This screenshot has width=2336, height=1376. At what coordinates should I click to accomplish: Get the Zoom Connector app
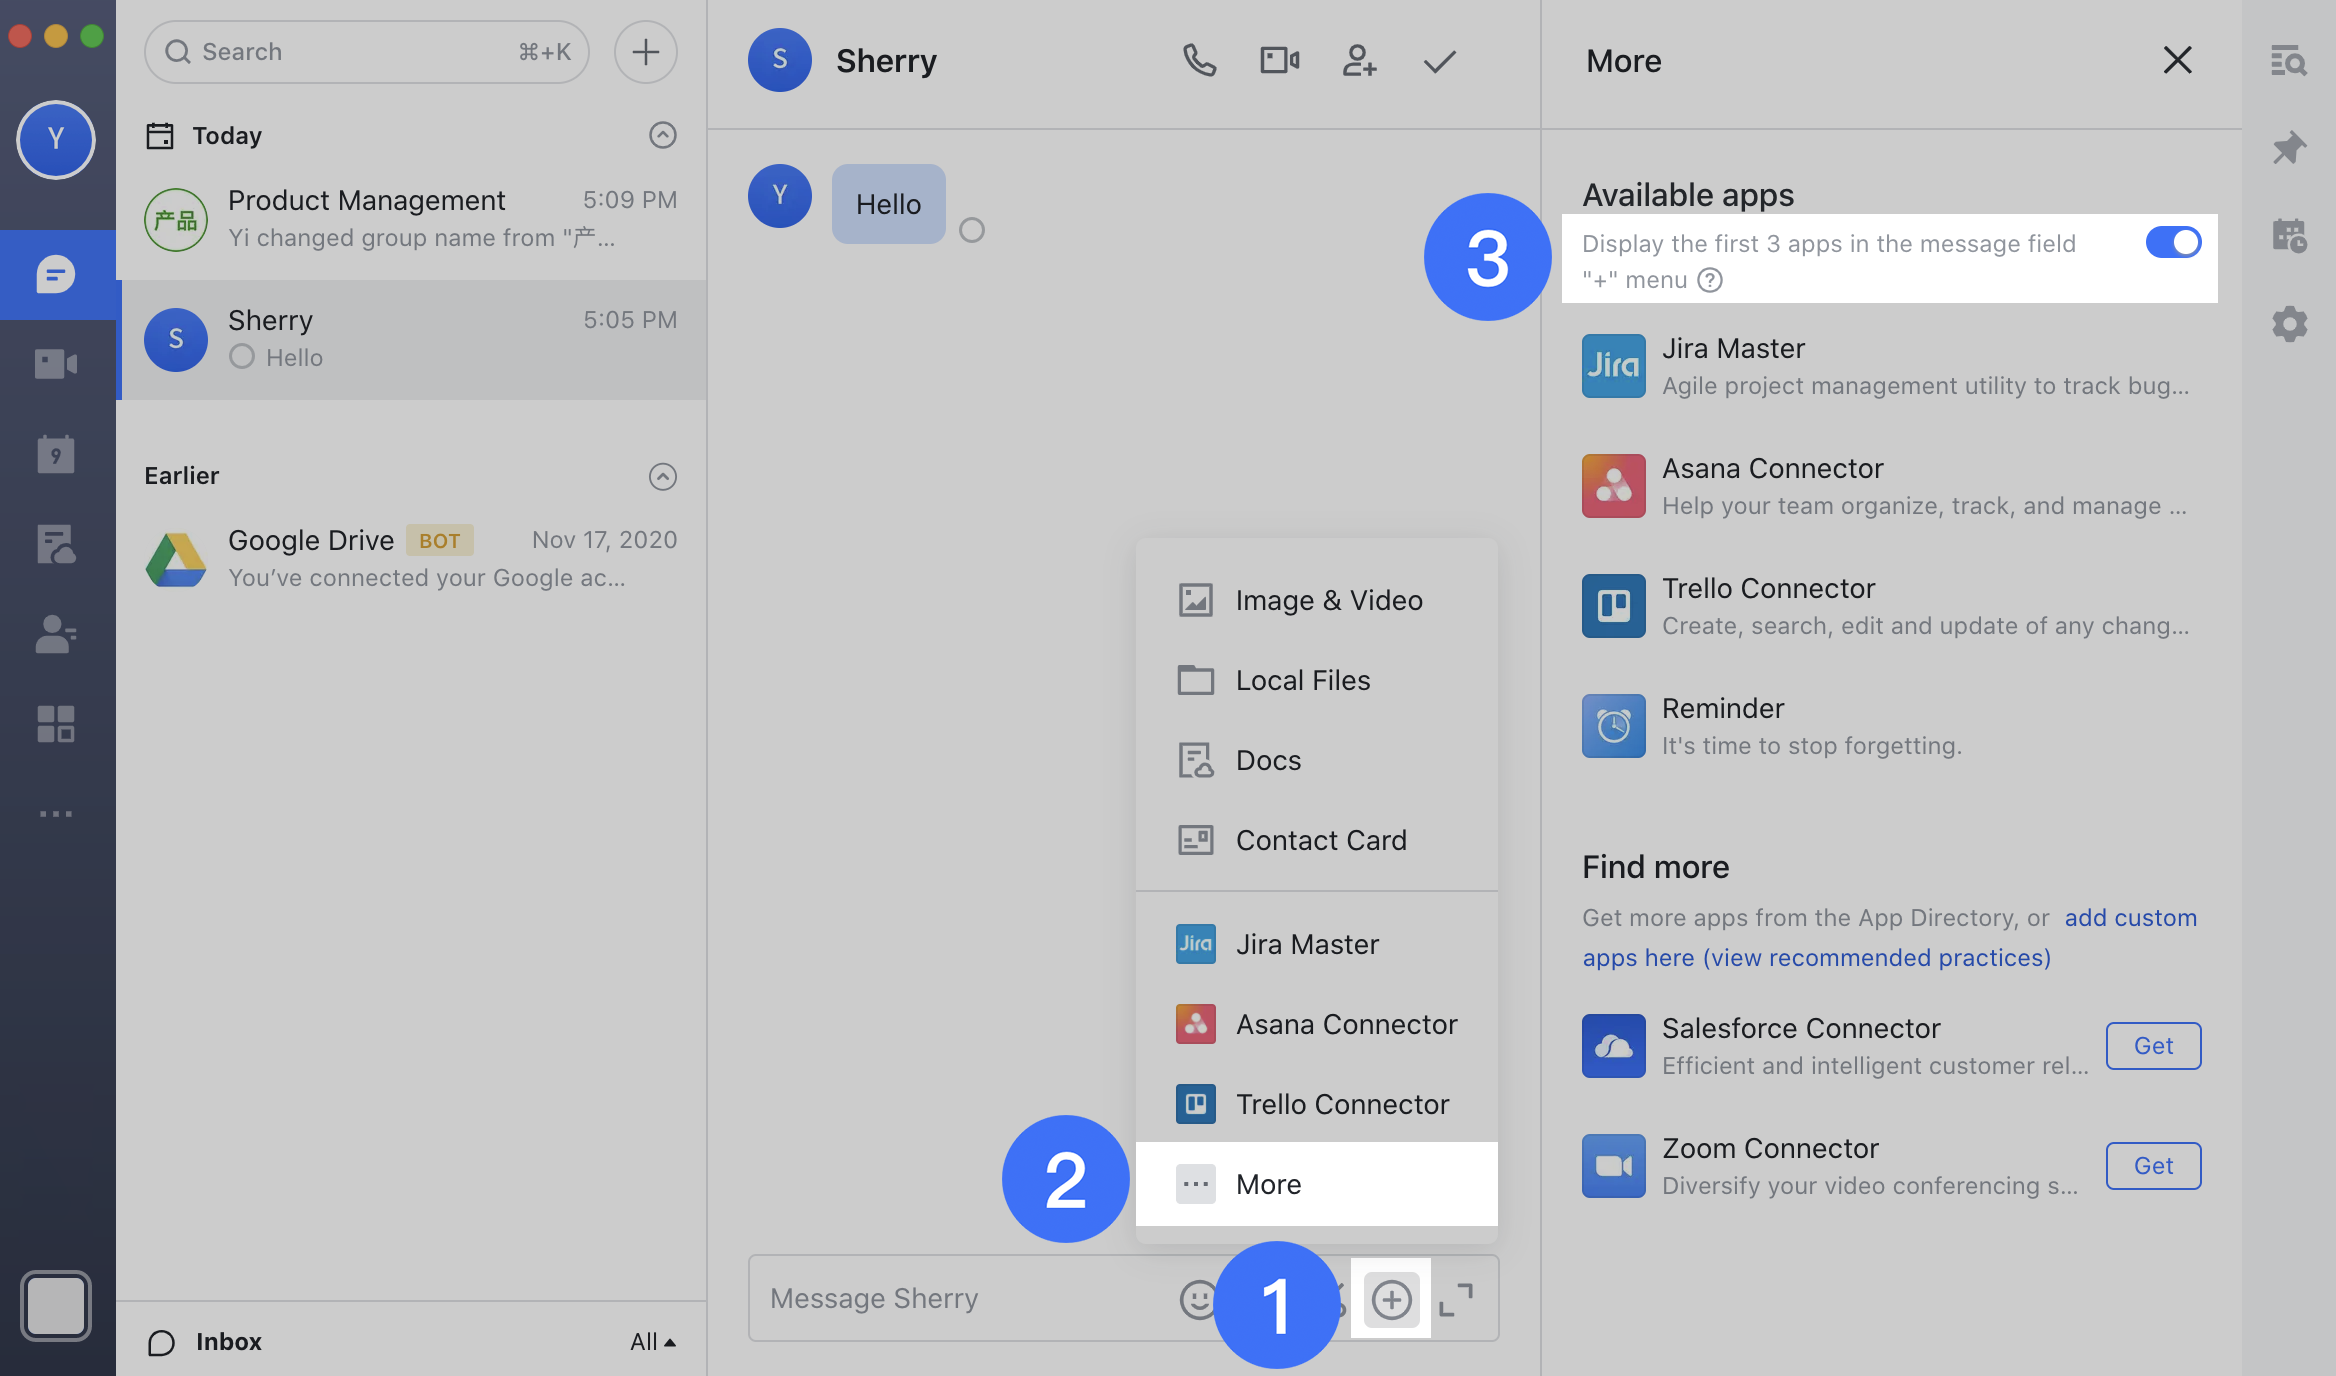pos(2152,1166)
